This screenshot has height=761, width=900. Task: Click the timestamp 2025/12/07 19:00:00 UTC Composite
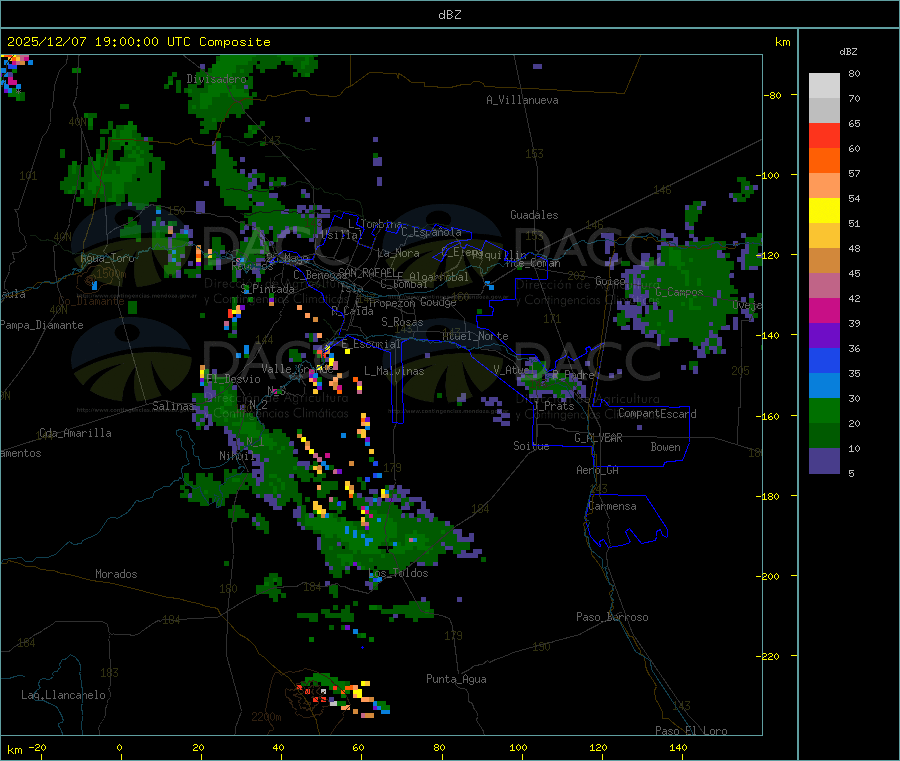tap(138, 42)
